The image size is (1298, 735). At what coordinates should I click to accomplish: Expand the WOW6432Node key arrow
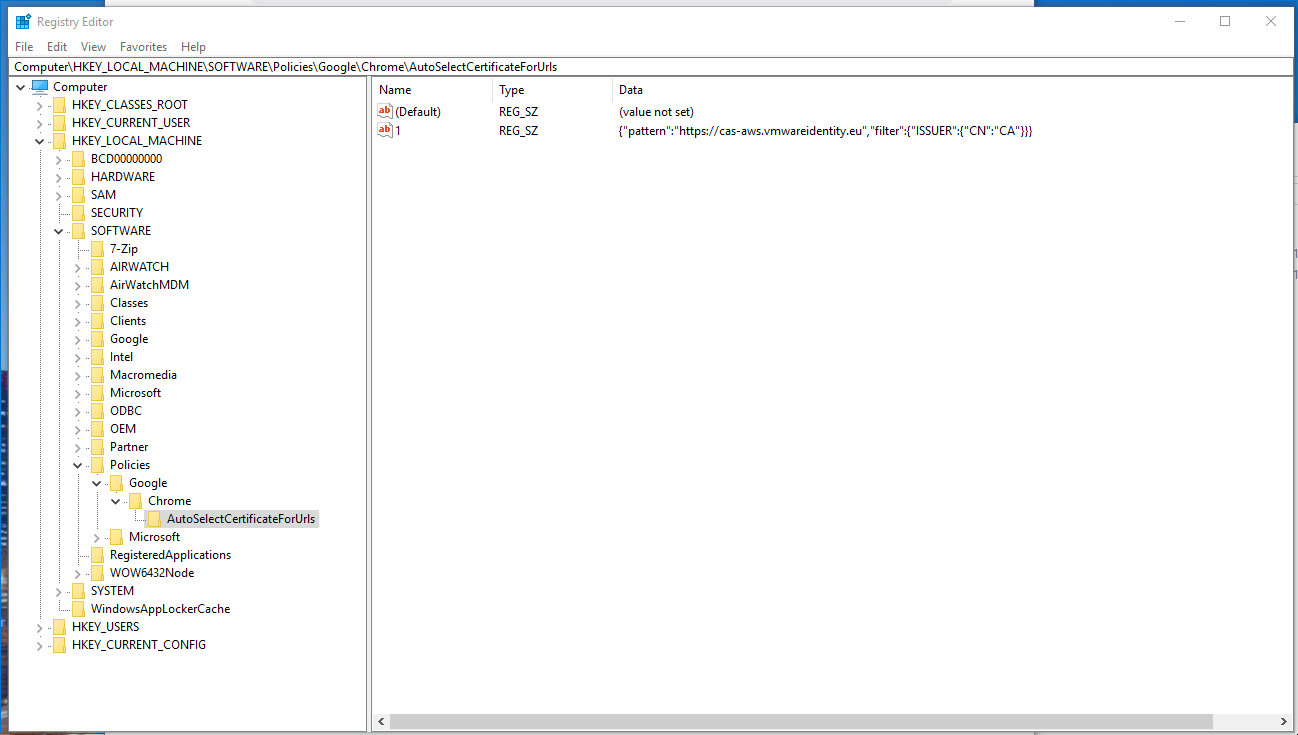(77, 573)
